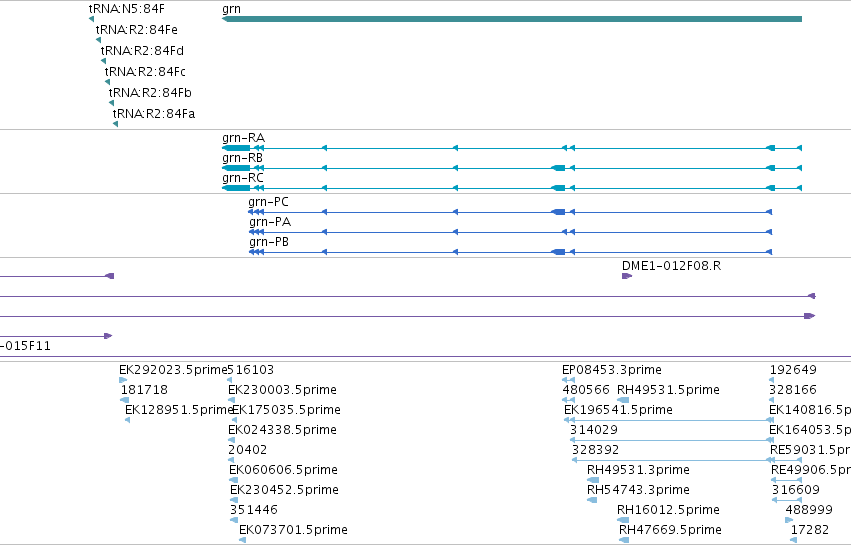851x545 pixels.
Task: Click the 181718 feature label
Action: [144, 390]
